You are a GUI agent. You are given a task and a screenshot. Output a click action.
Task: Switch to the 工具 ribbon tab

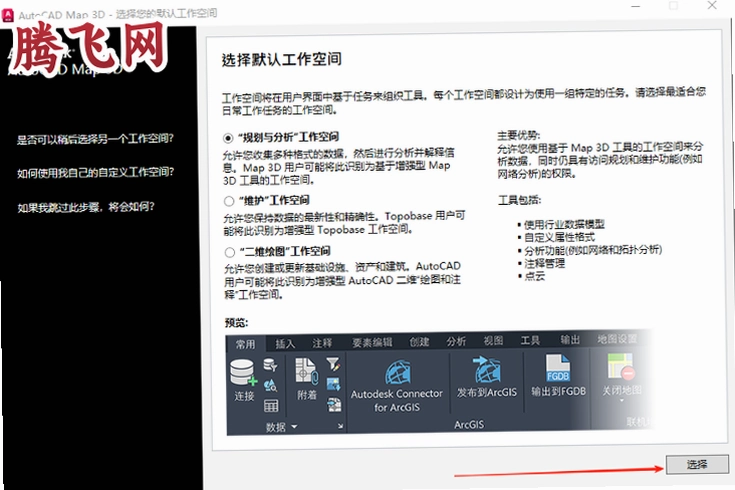coord(530,340)
